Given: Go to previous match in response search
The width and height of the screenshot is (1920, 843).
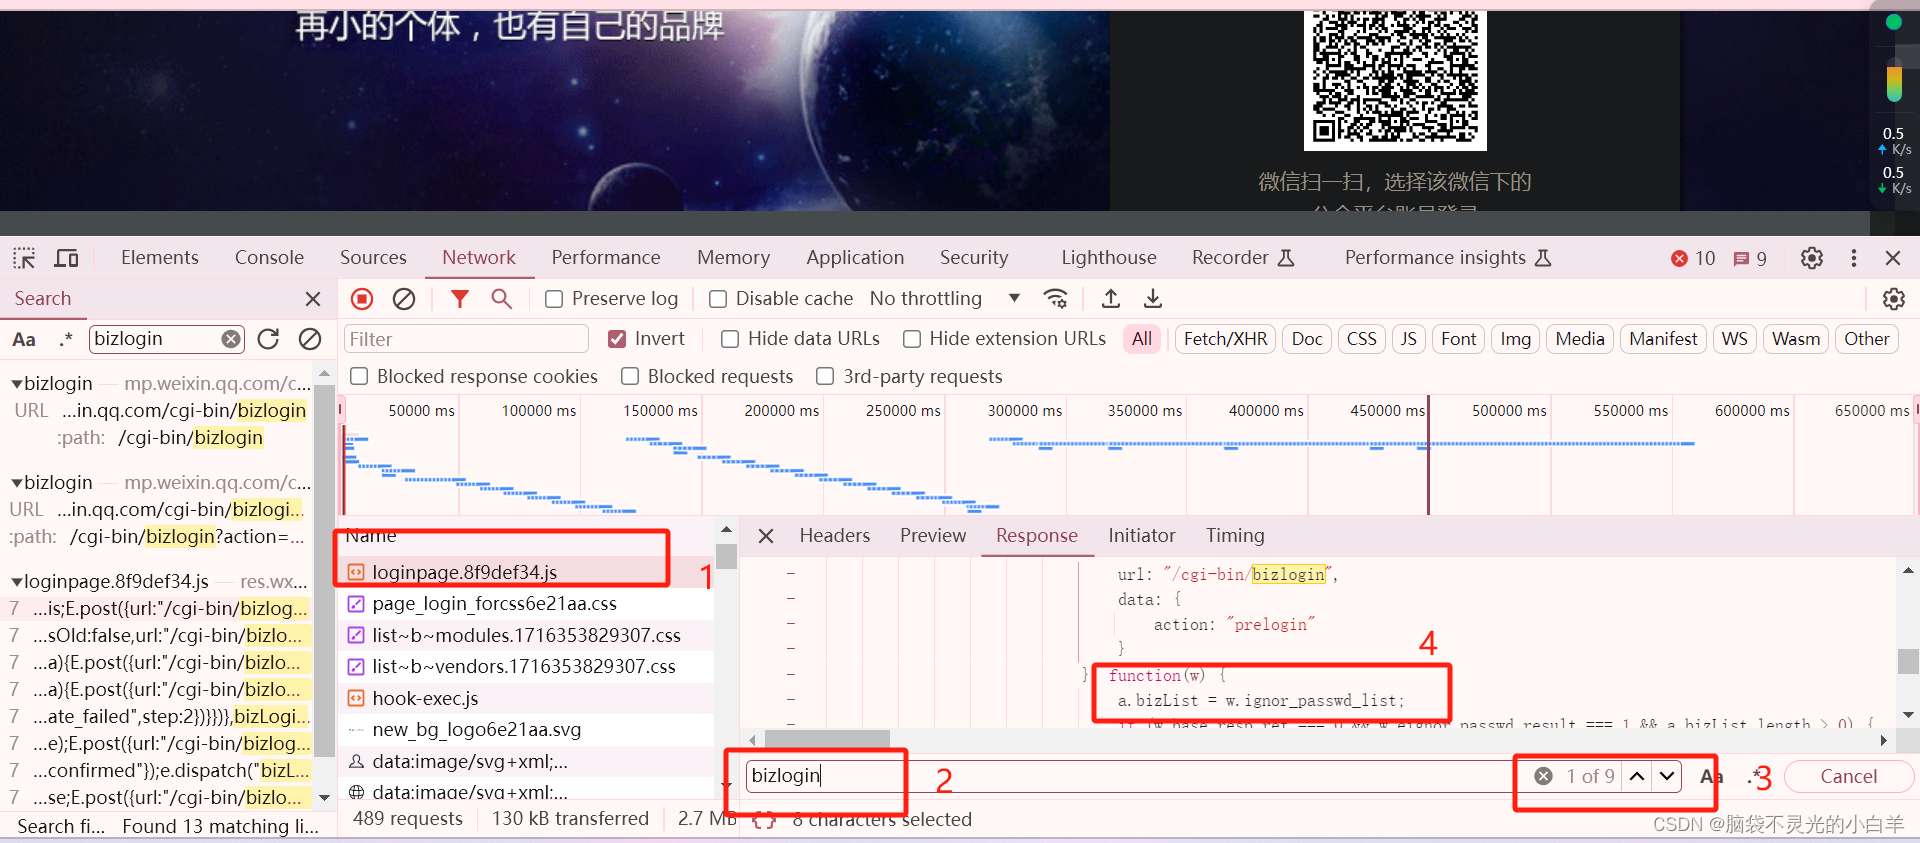Looking at the screenshot, I should coord(1637,776).
